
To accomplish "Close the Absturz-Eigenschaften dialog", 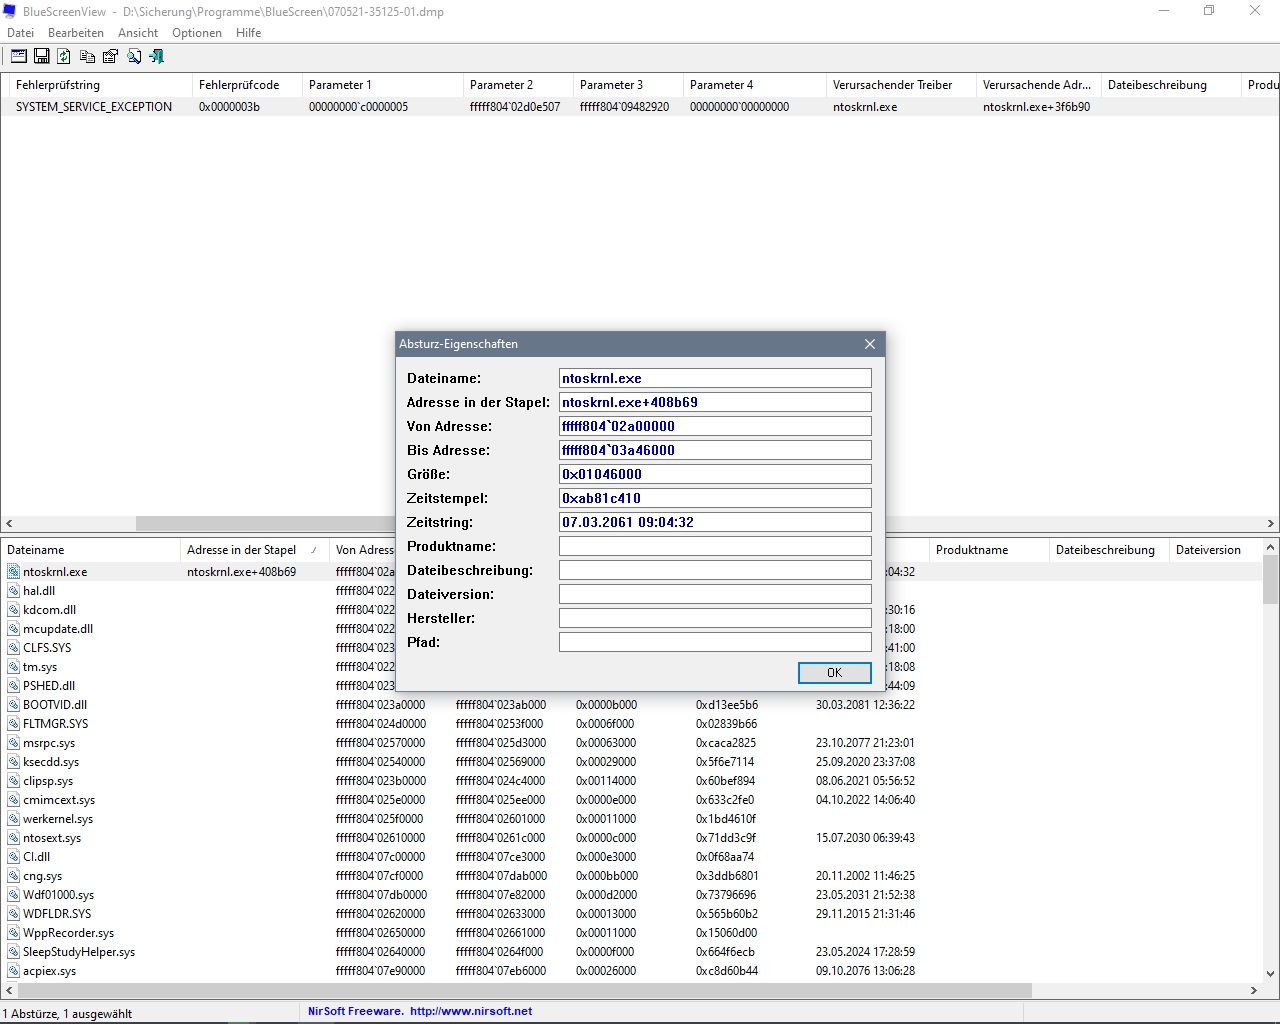I will tap(870, 344).
